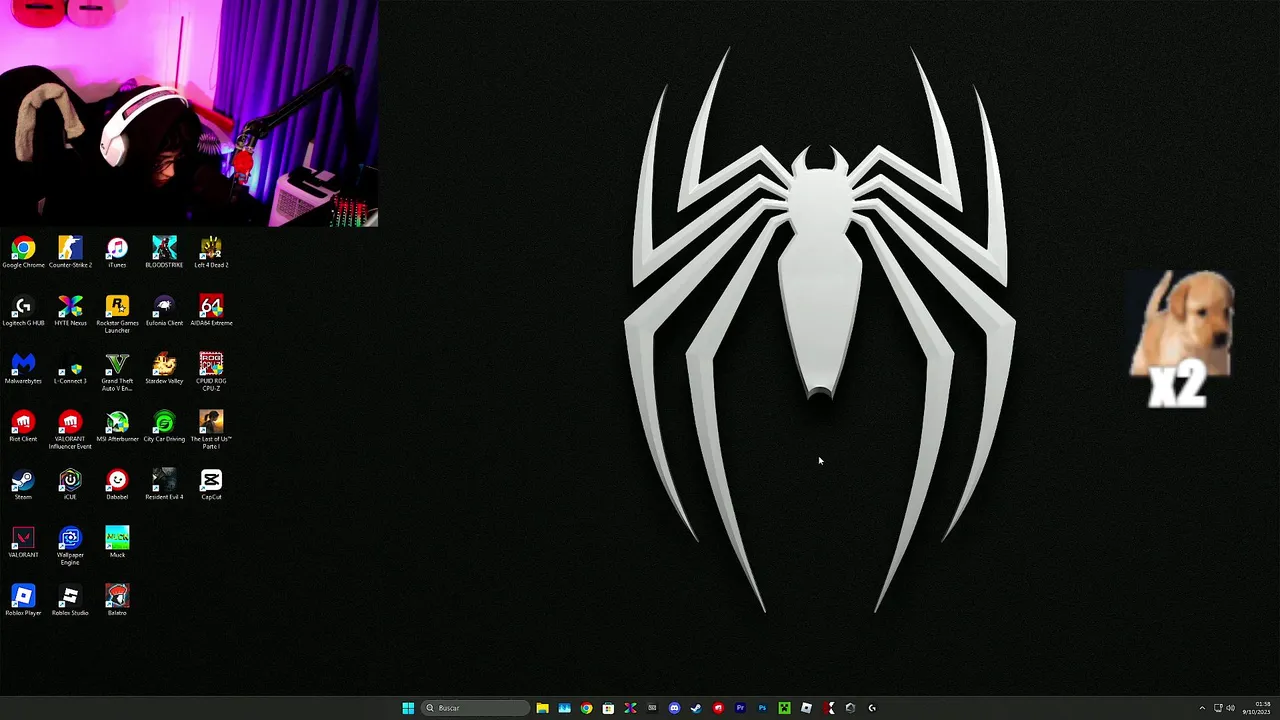This screenshot has width=1280, height=720.
Task: Select the Muck desktop icon
Action: pos(117,542)
